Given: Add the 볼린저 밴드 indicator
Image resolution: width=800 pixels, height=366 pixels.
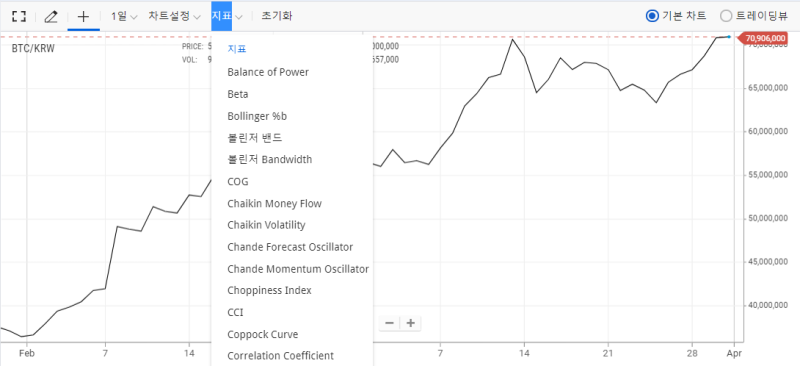Looking at the screenshot, I should coord(255,138).
